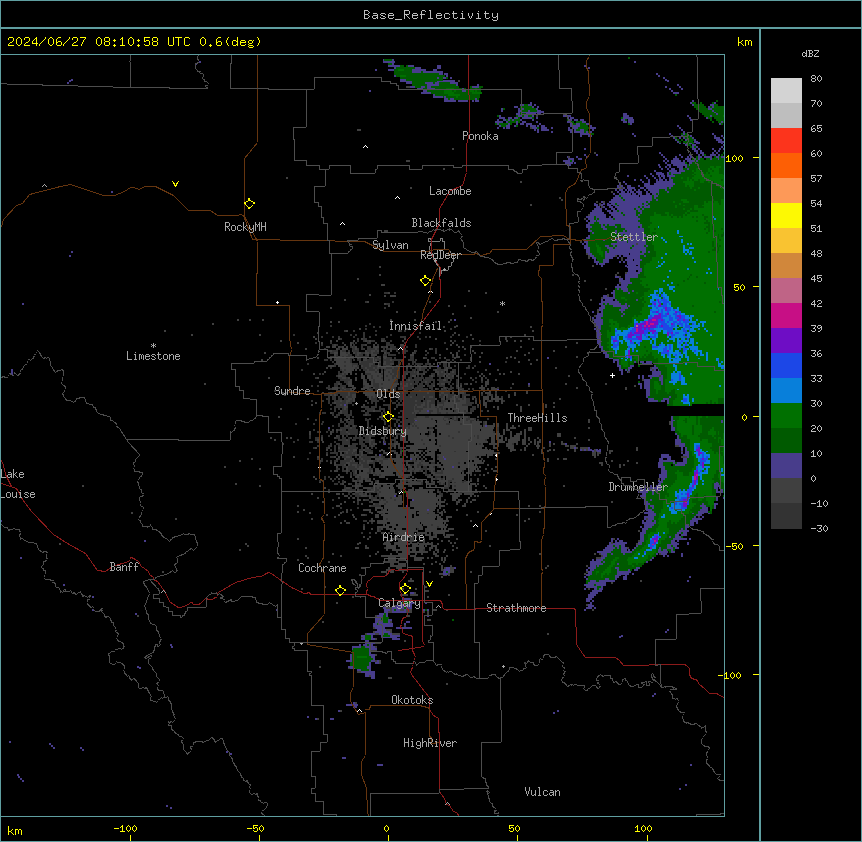Click the Innisfail label

pyautogui.click(x=415, y=326)
